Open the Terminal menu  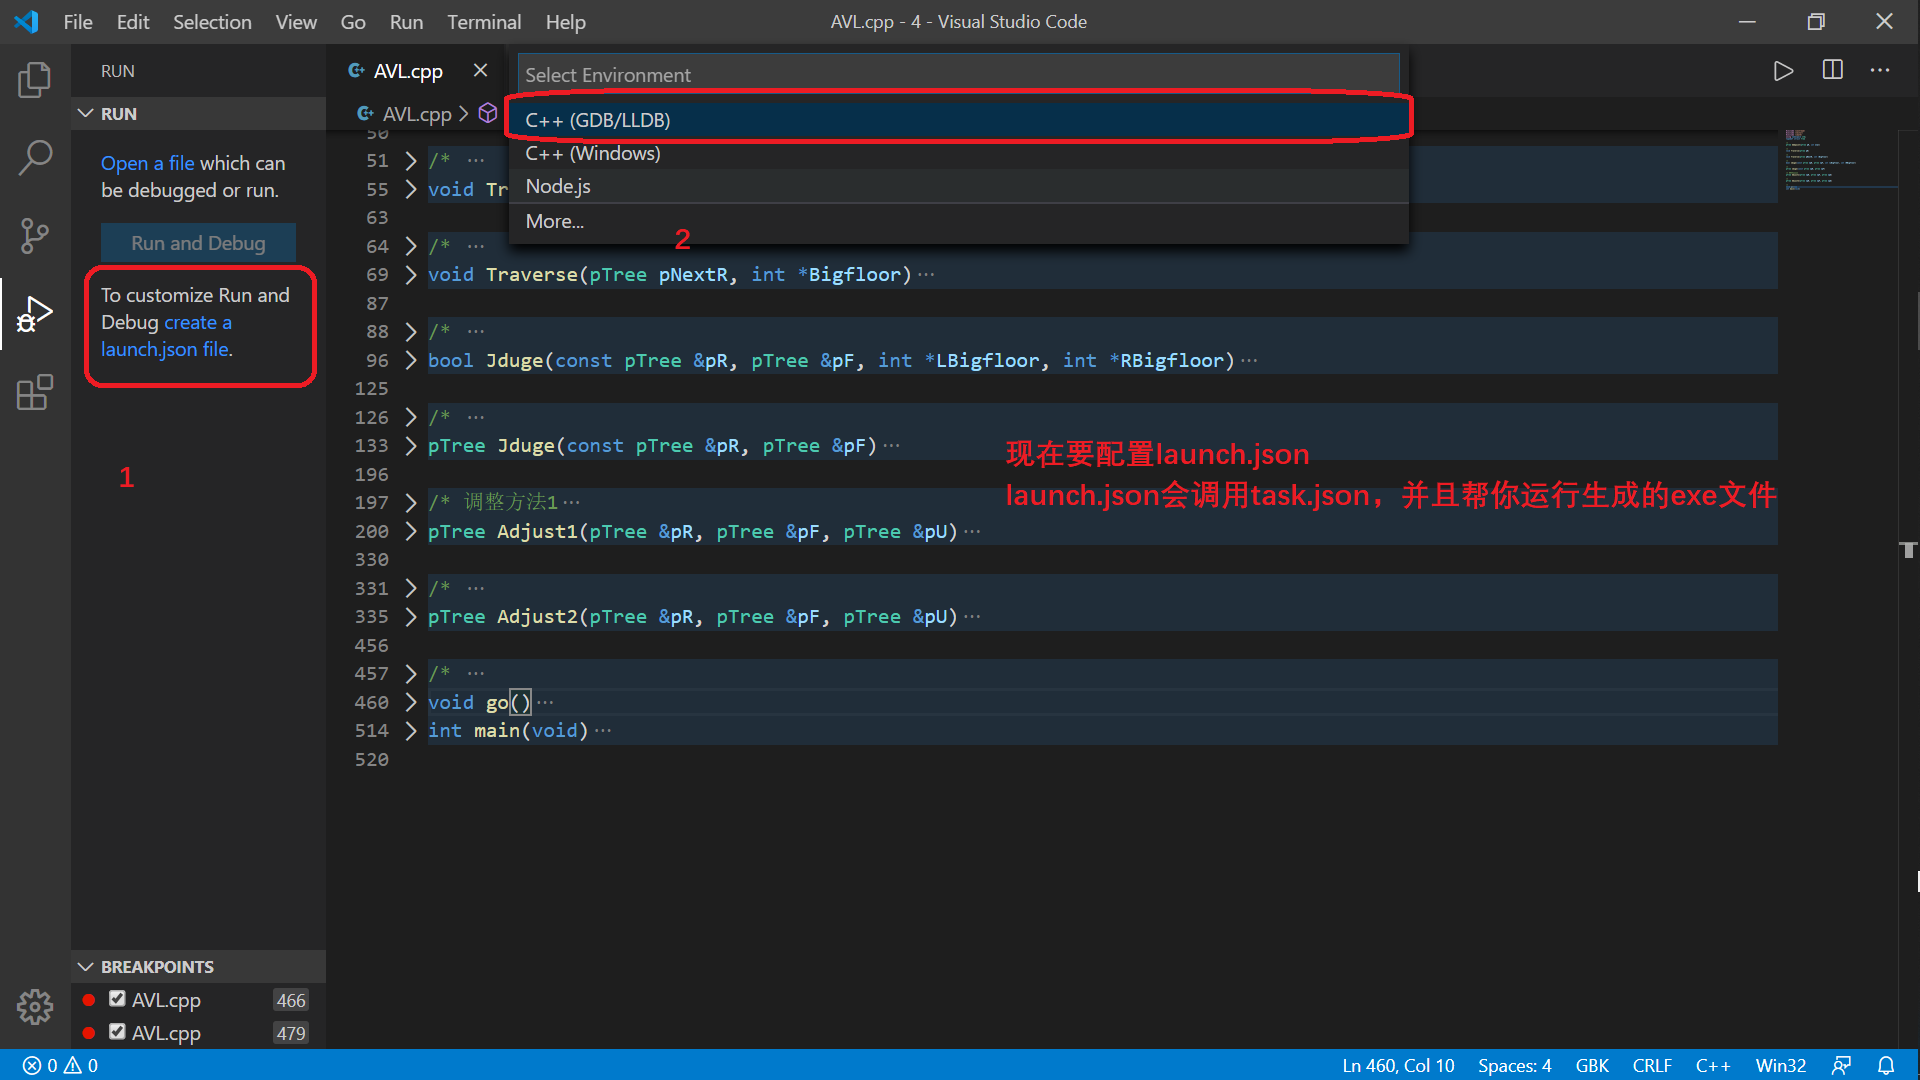[484, 21]
